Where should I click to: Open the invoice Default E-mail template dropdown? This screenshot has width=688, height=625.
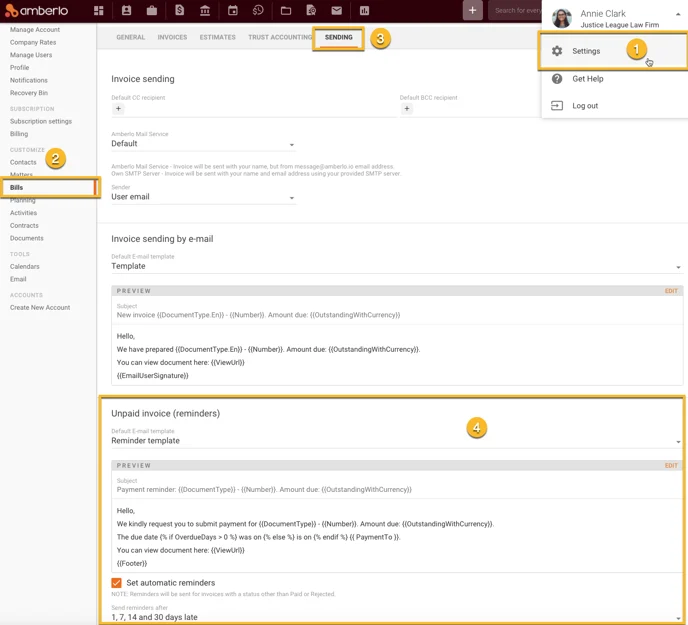(x=397, y=266)
